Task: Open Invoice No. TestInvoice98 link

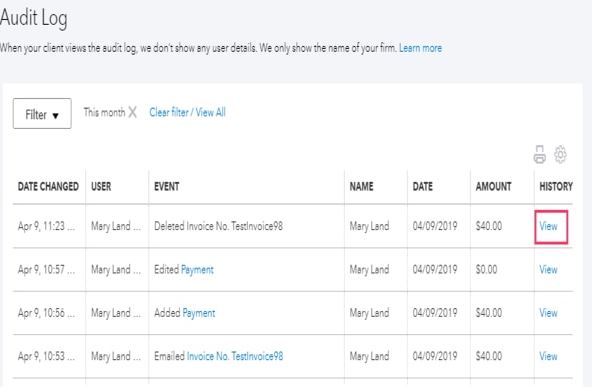Action: (x=234, y=356)
